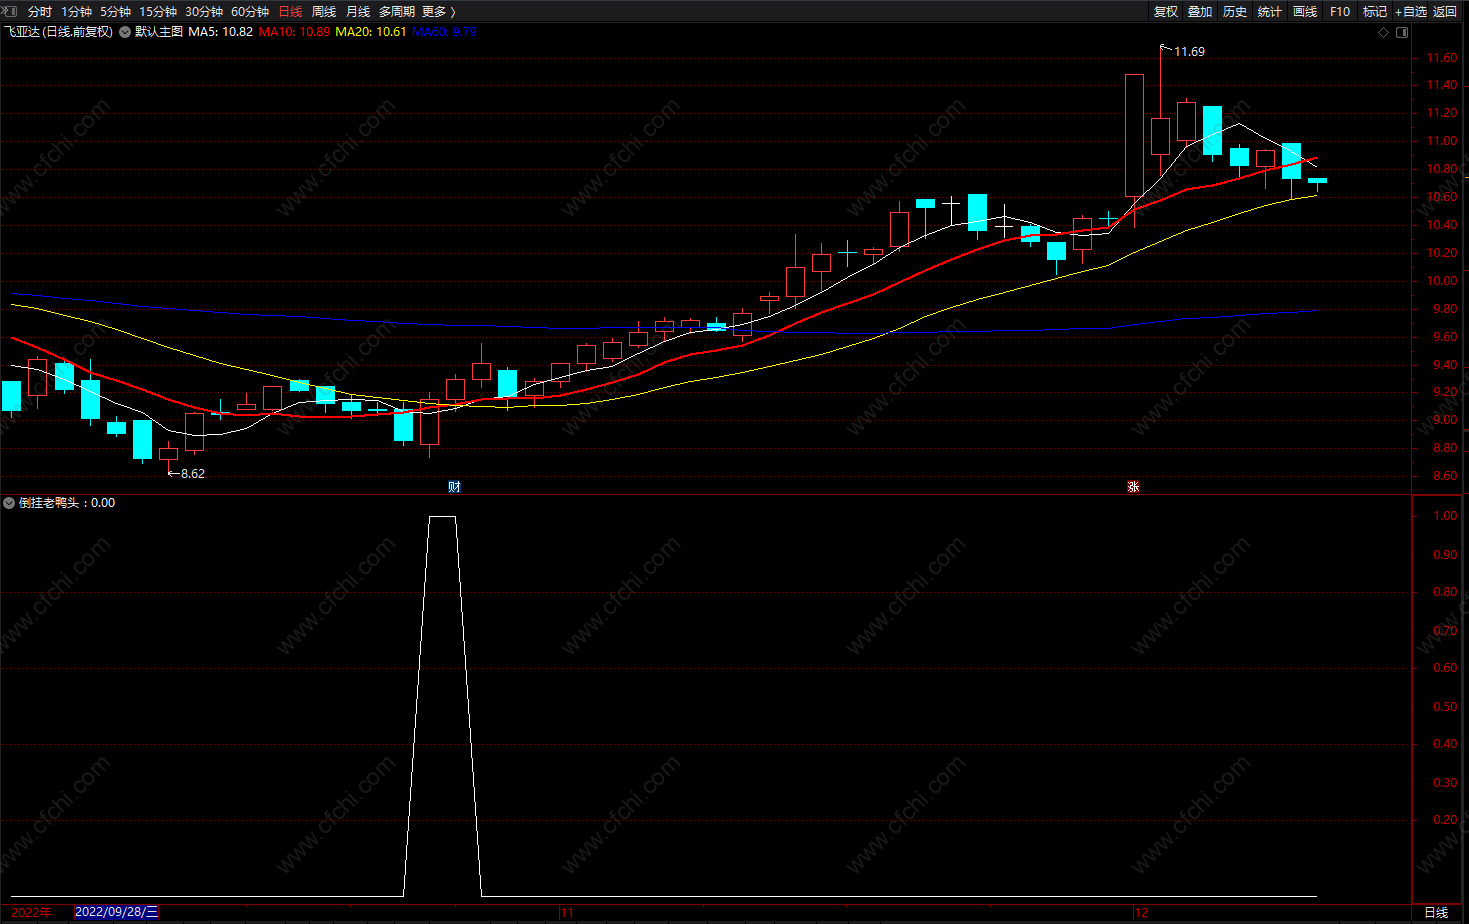The width and height of the screenshot is (1469, 924).
Task: Click the 飞亚达 (日线.前复权) stock title
Action: (x=59, y=32)
